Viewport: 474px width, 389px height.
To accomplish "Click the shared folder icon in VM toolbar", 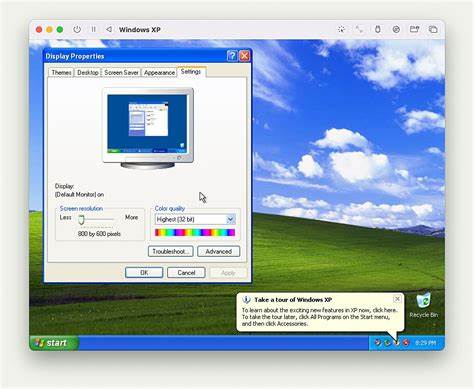I will (414, 29).
